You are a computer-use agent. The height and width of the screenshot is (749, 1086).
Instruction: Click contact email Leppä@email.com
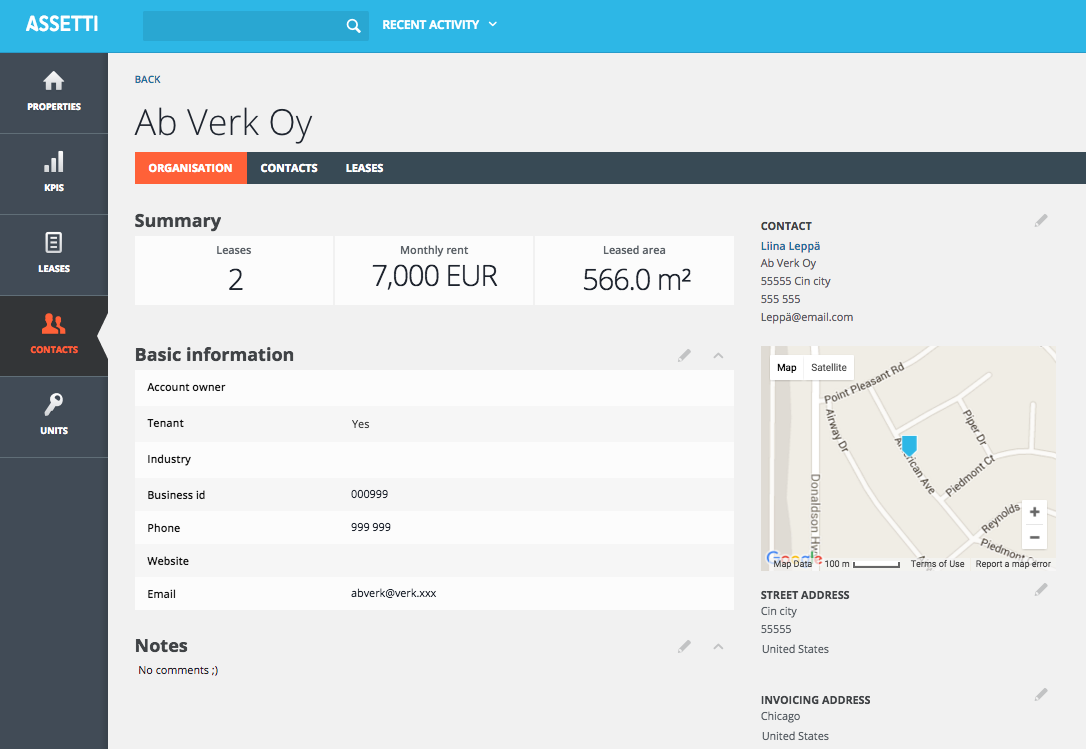click(x=807, y=317)
